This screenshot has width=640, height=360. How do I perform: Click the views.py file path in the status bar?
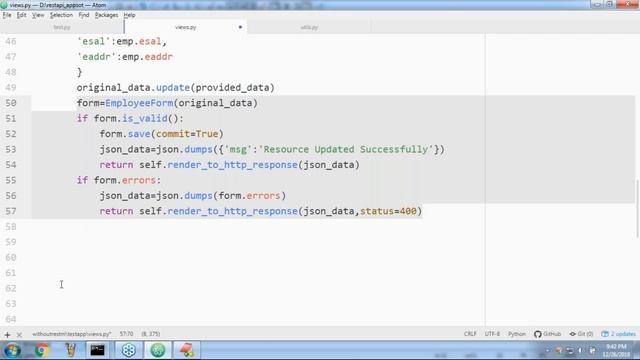[x=71, y=334]
